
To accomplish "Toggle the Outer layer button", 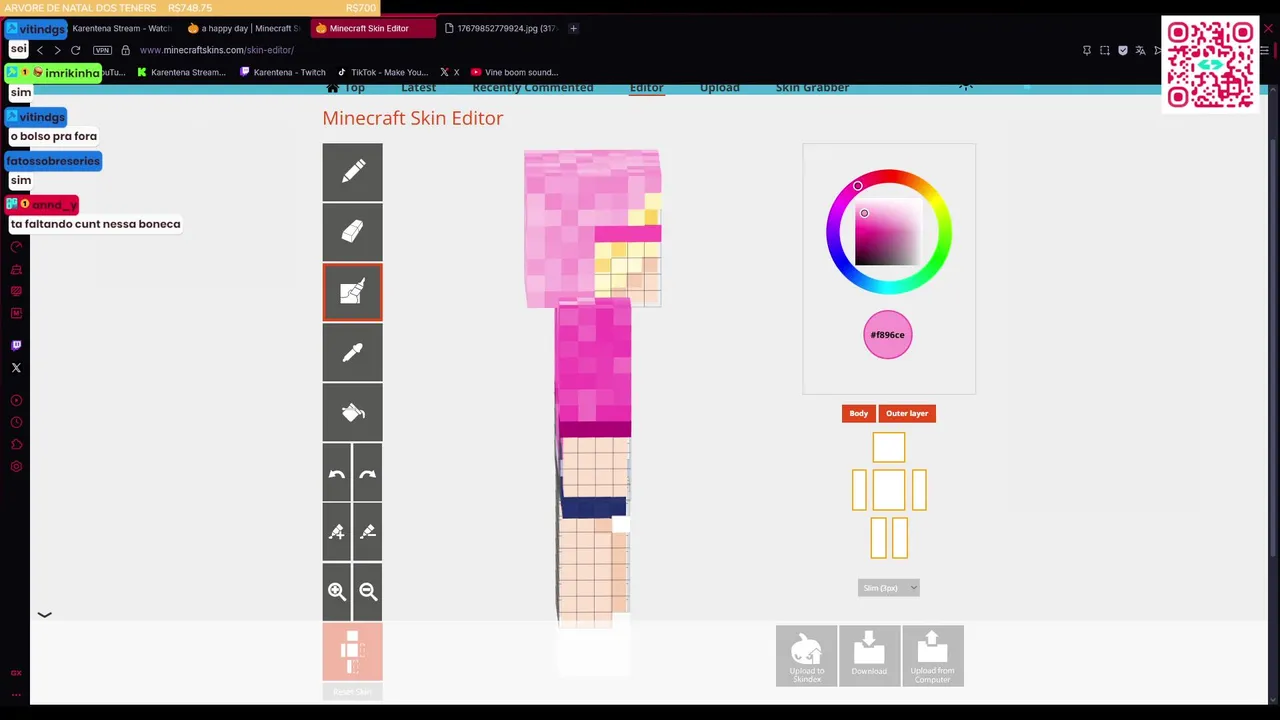I will [x=907, y=413].
